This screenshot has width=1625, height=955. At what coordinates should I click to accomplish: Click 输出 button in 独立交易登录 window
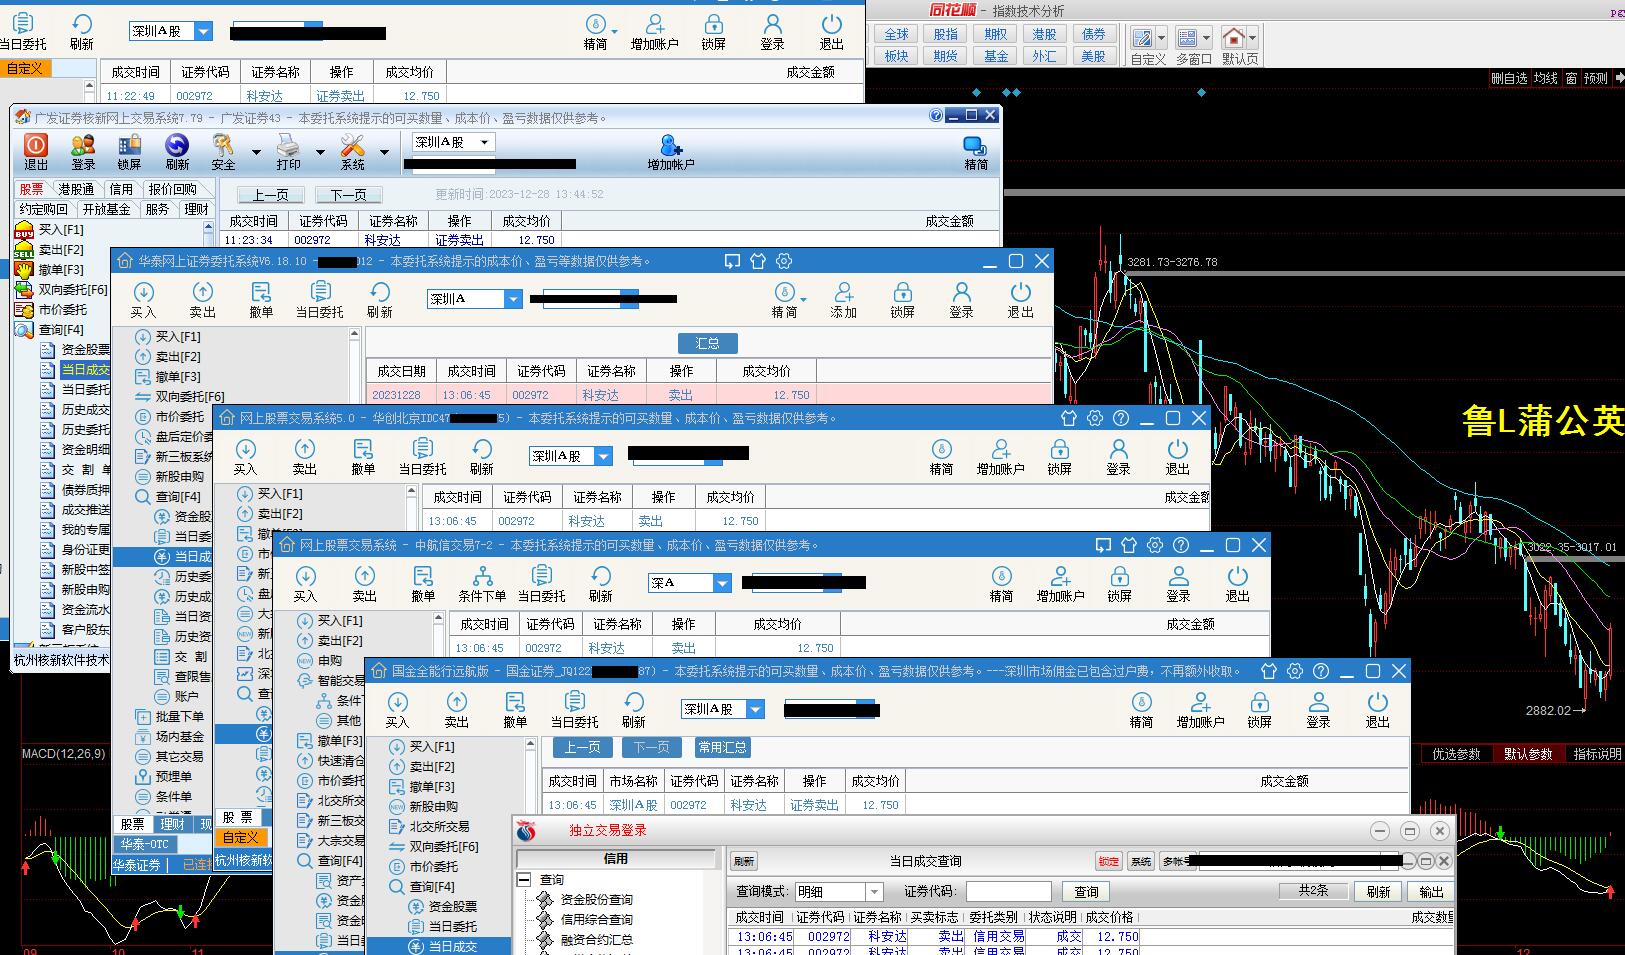click(1431, 891)
